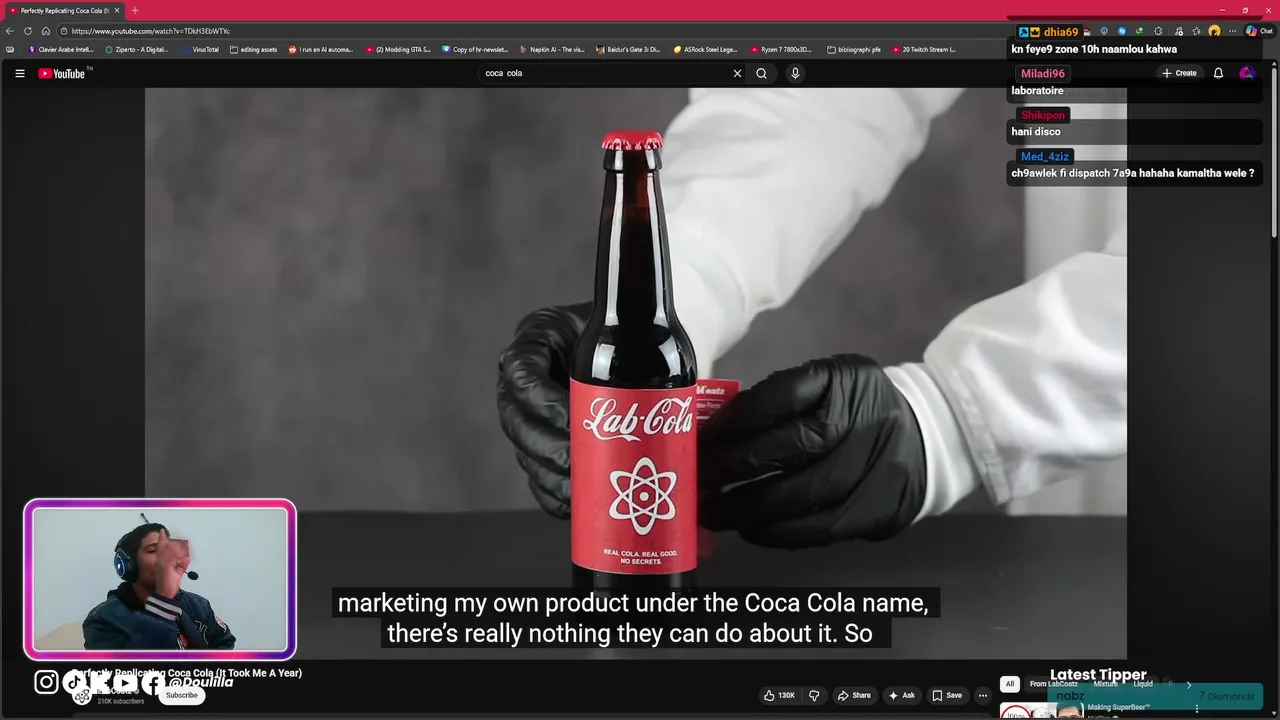Open 'I run an AI automa...' bookmark
This screenshot has width=1280, height=720.
tap(321, 49)
